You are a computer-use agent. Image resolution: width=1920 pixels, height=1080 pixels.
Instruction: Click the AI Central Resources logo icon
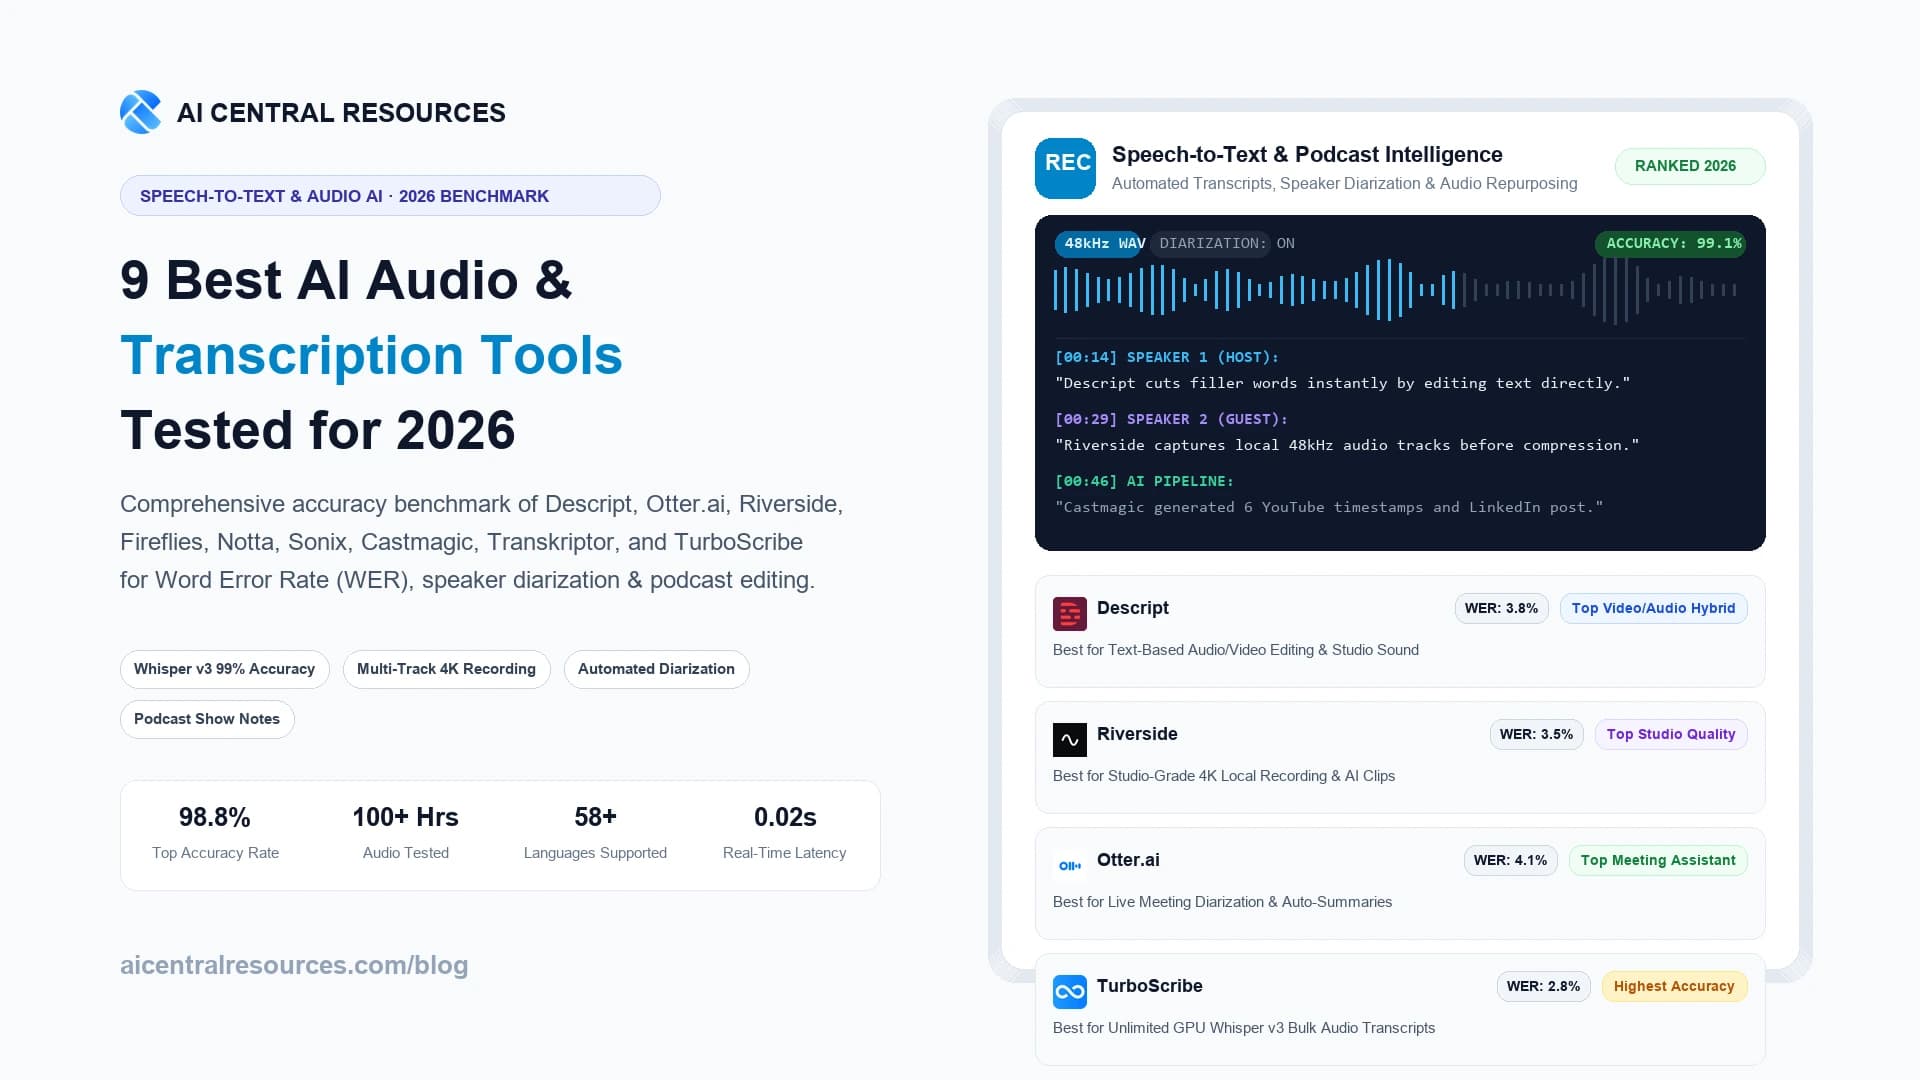pyautogui.click(x=141, y=112)
